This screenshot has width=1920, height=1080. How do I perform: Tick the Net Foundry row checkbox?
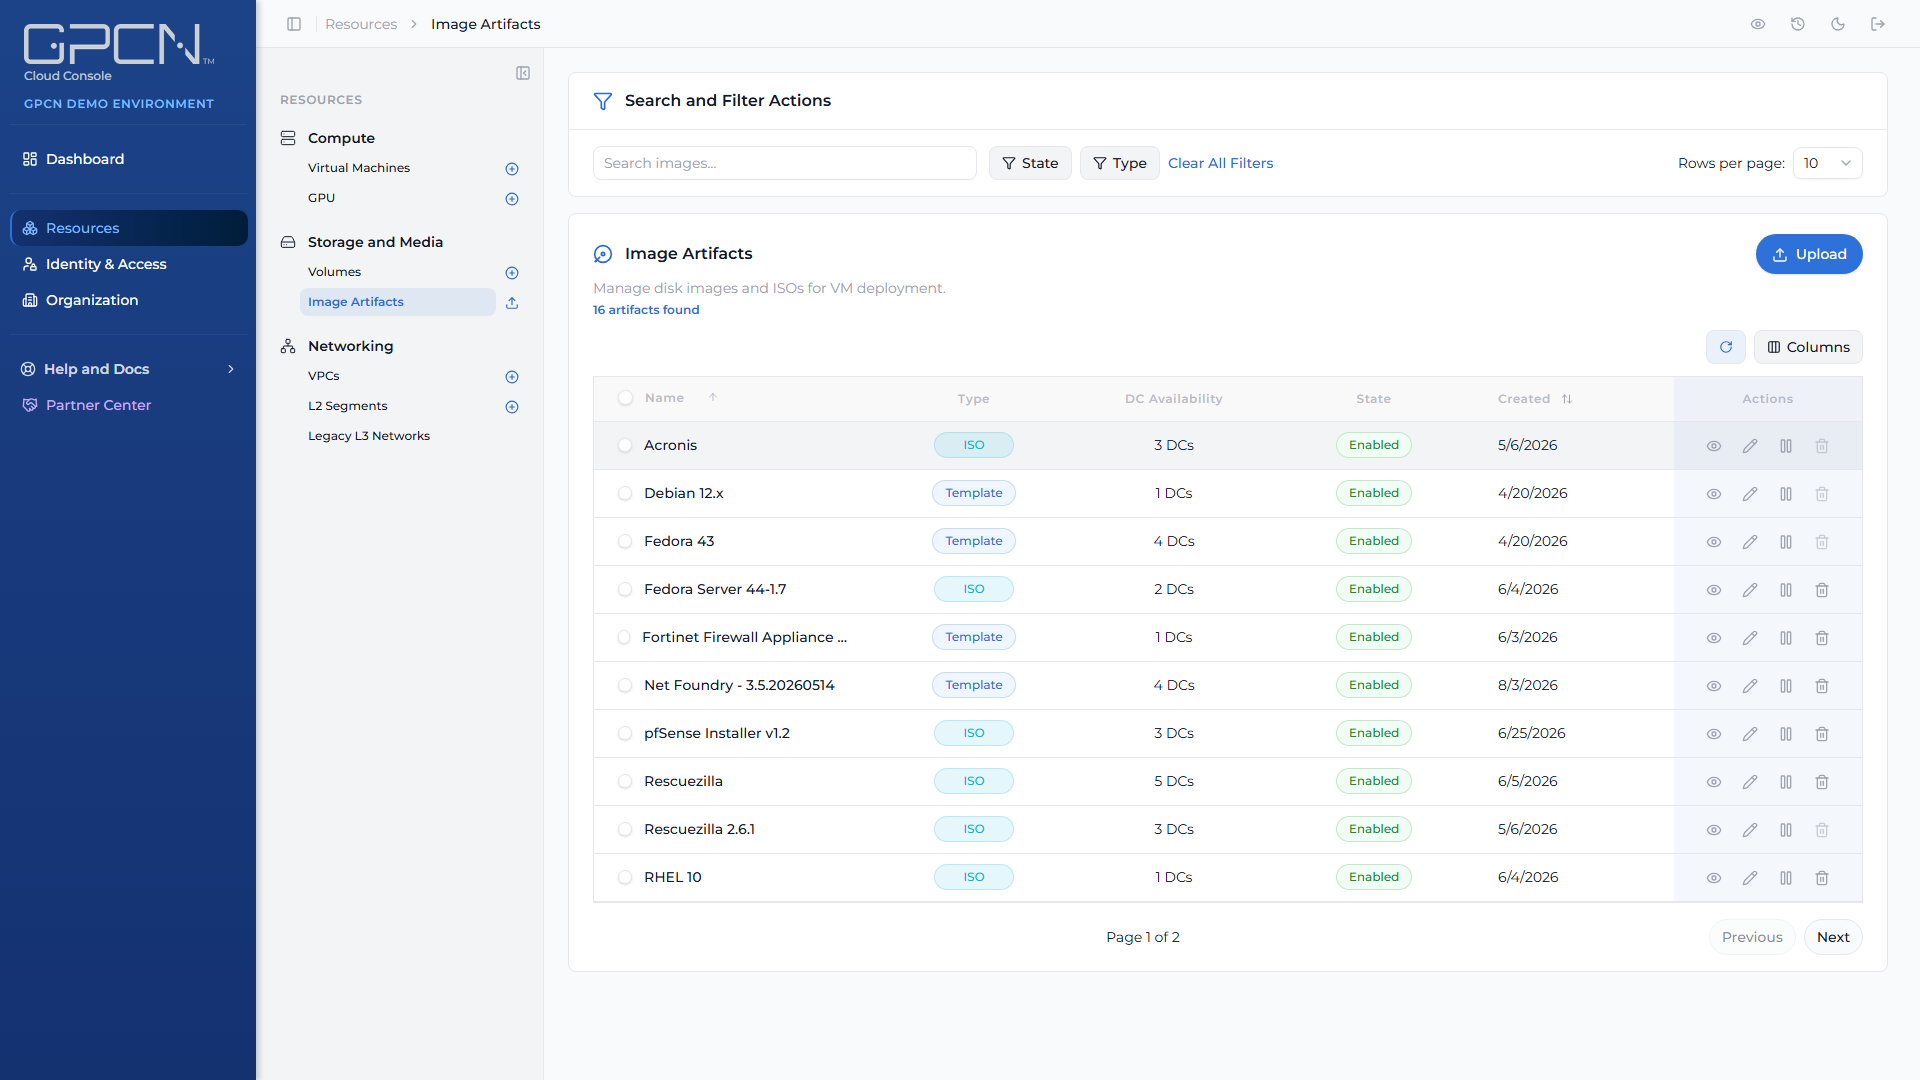[625, 685]
